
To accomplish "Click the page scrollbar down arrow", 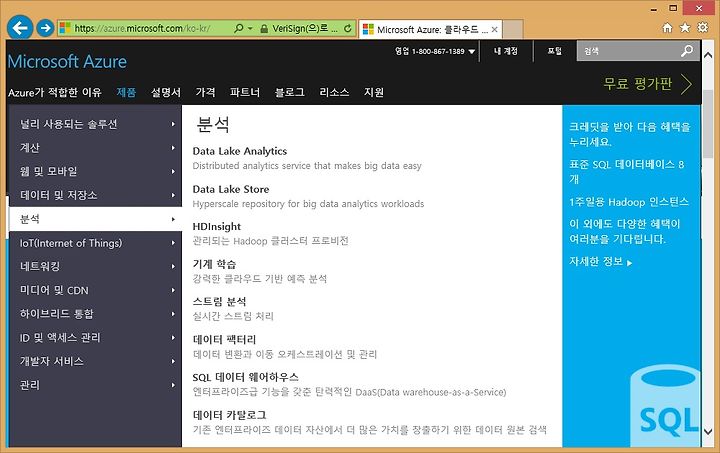I will pyautogui.click(x=708, y=431).
